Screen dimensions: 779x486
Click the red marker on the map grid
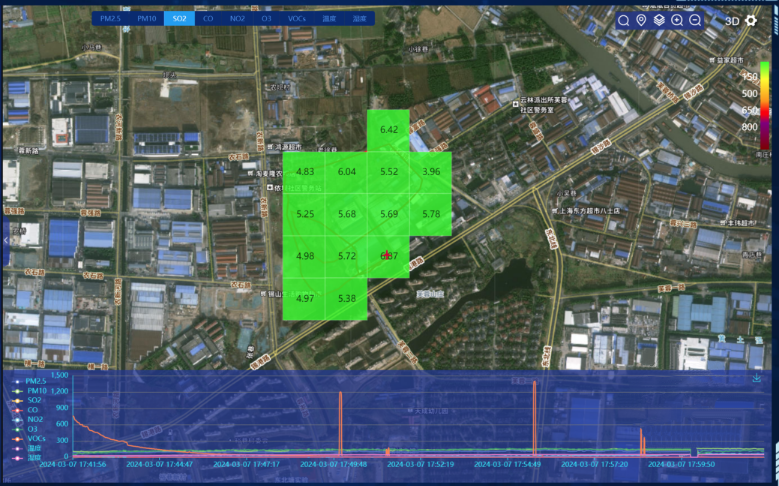pyautogui.click(x=387, y=255)
